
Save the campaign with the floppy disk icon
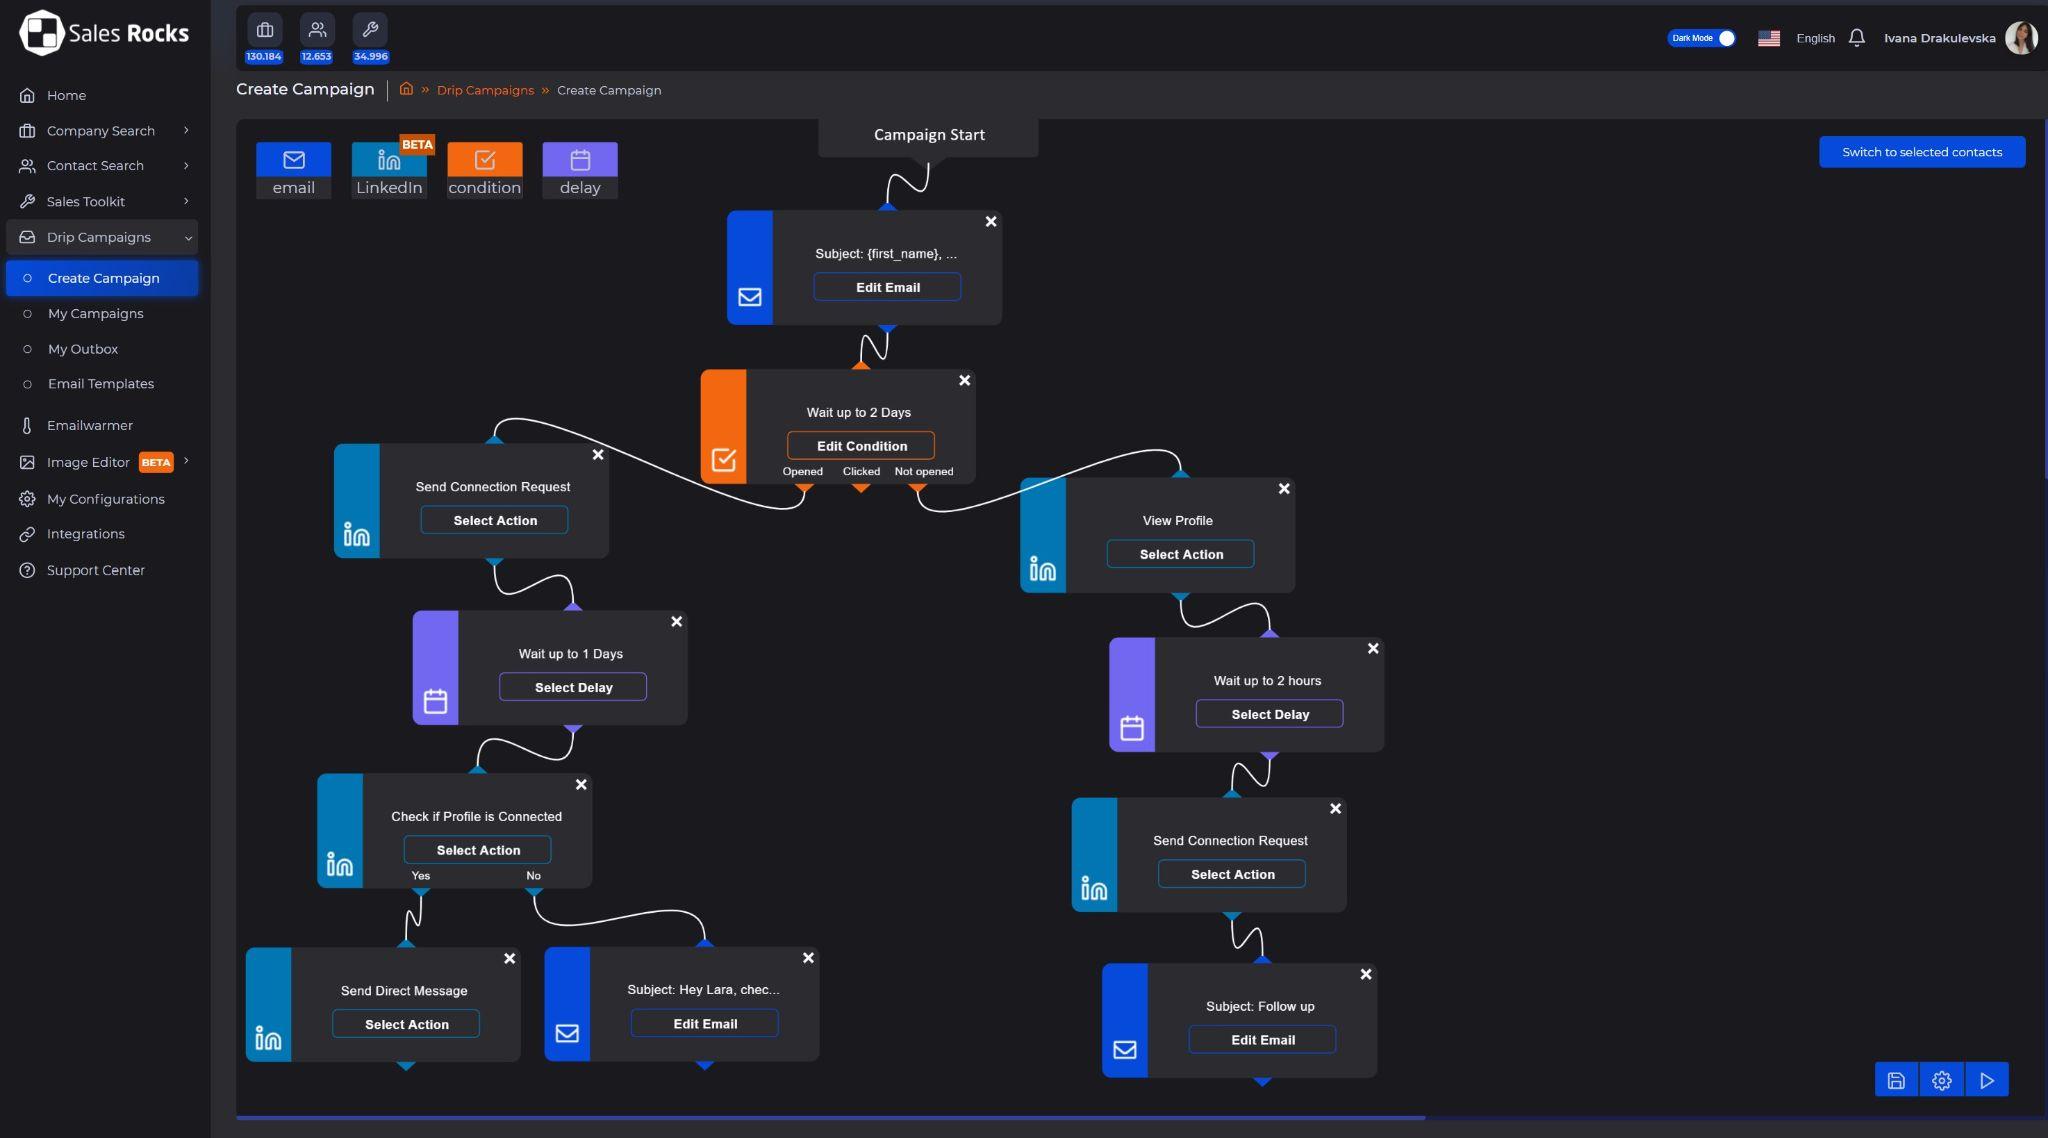[x=1896, y=1080]
